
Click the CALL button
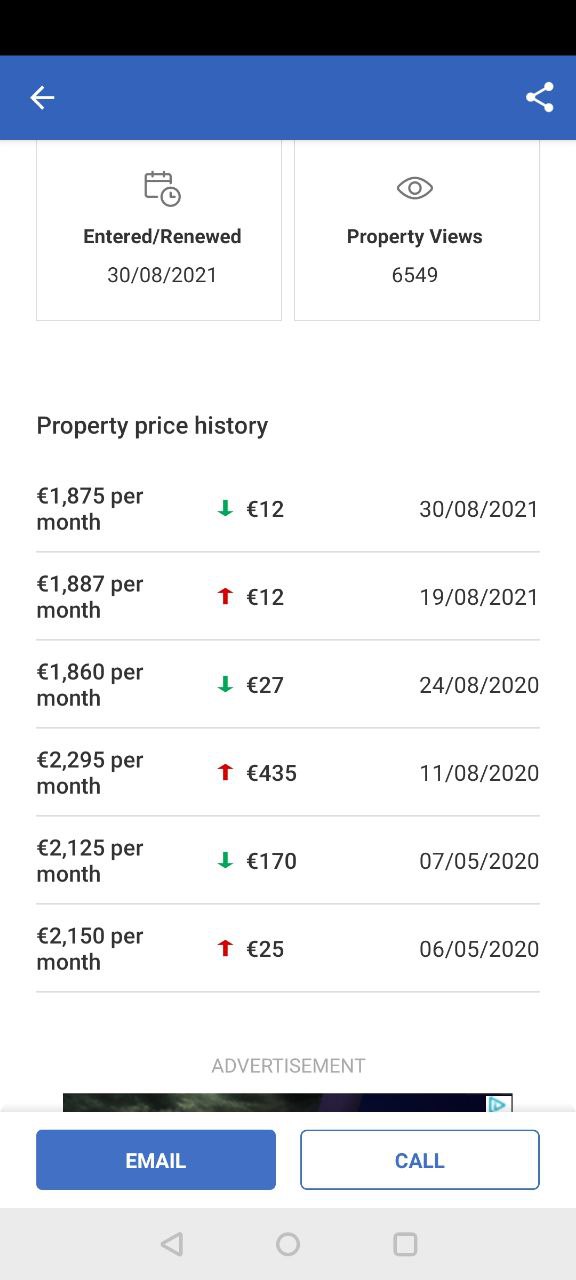coord(420,1160)
